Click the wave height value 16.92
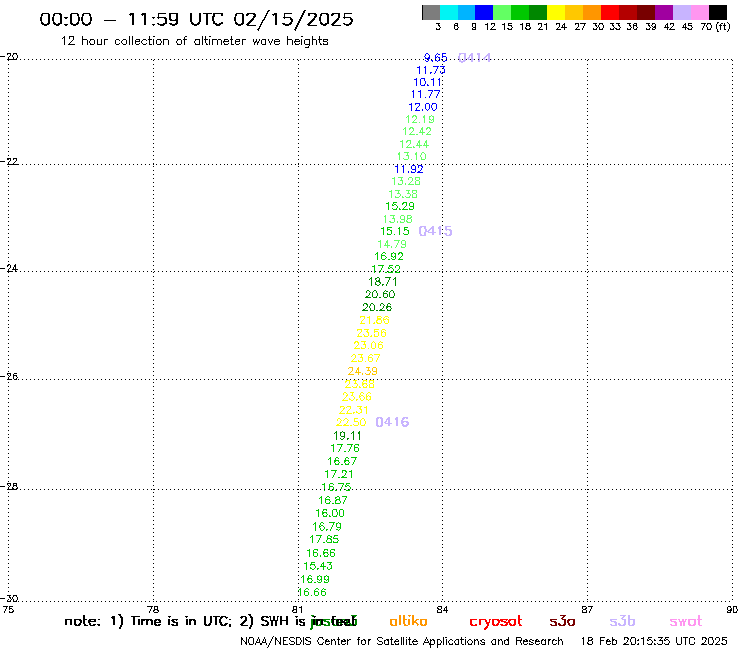The height and width of the screenshot is (650, 740). [x=389, y=256]
